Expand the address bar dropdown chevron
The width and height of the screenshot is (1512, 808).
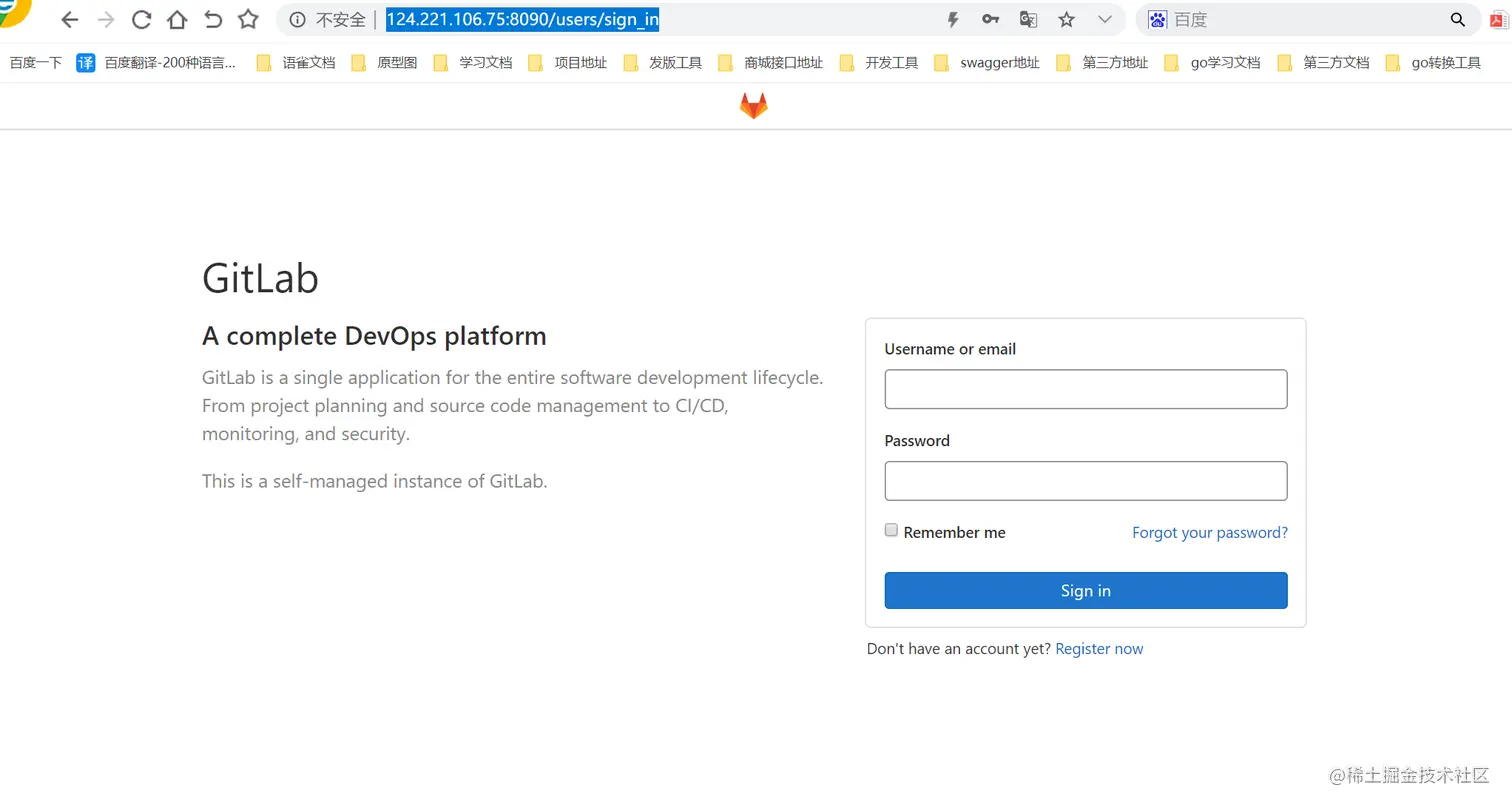1104,19
